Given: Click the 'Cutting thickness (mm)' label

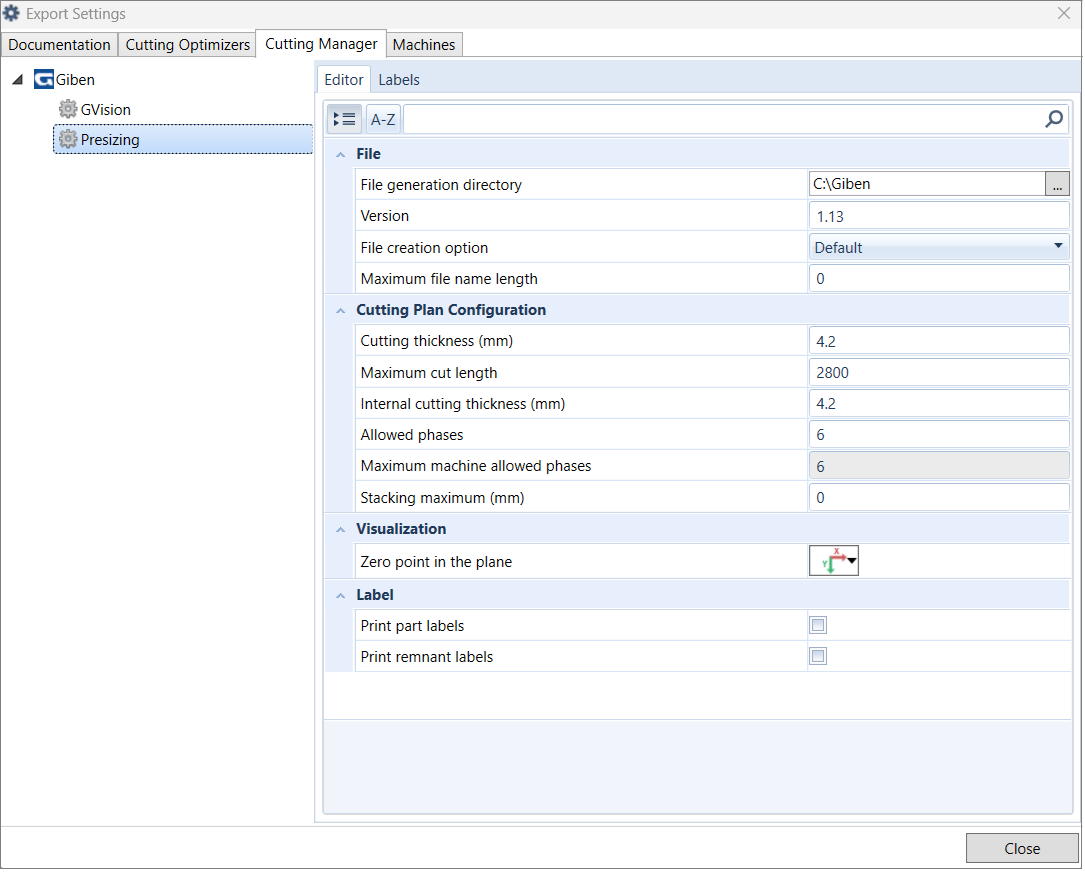Looking at the screenshot, I should [x=437, y=342].
